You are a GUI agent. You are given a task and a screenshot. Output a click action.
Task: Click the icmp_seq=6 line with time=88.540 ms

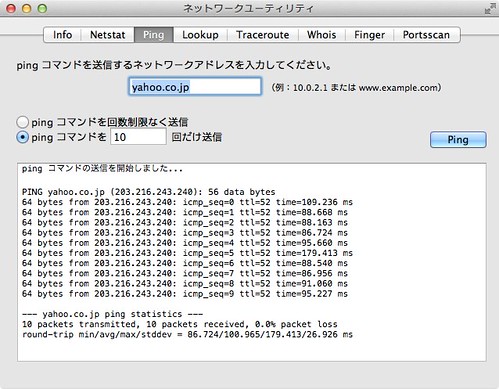(185, 263)
